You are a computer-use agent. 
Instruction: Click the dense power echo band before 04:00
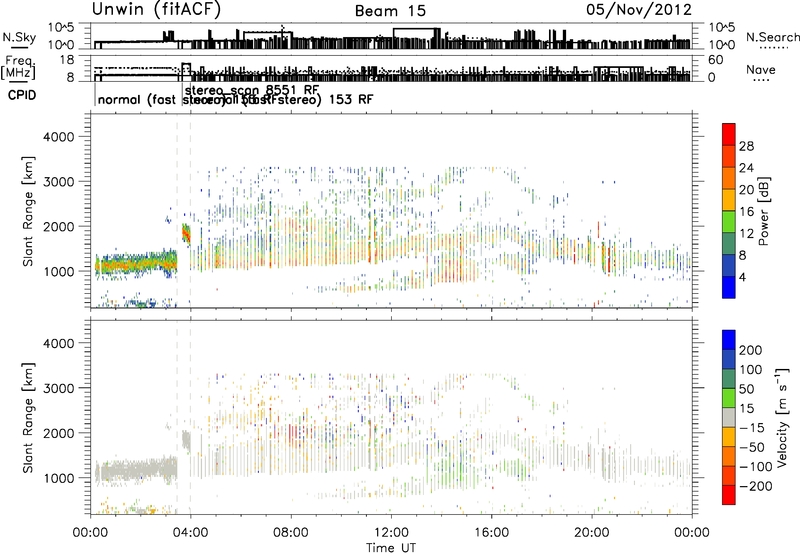[136, 264]
